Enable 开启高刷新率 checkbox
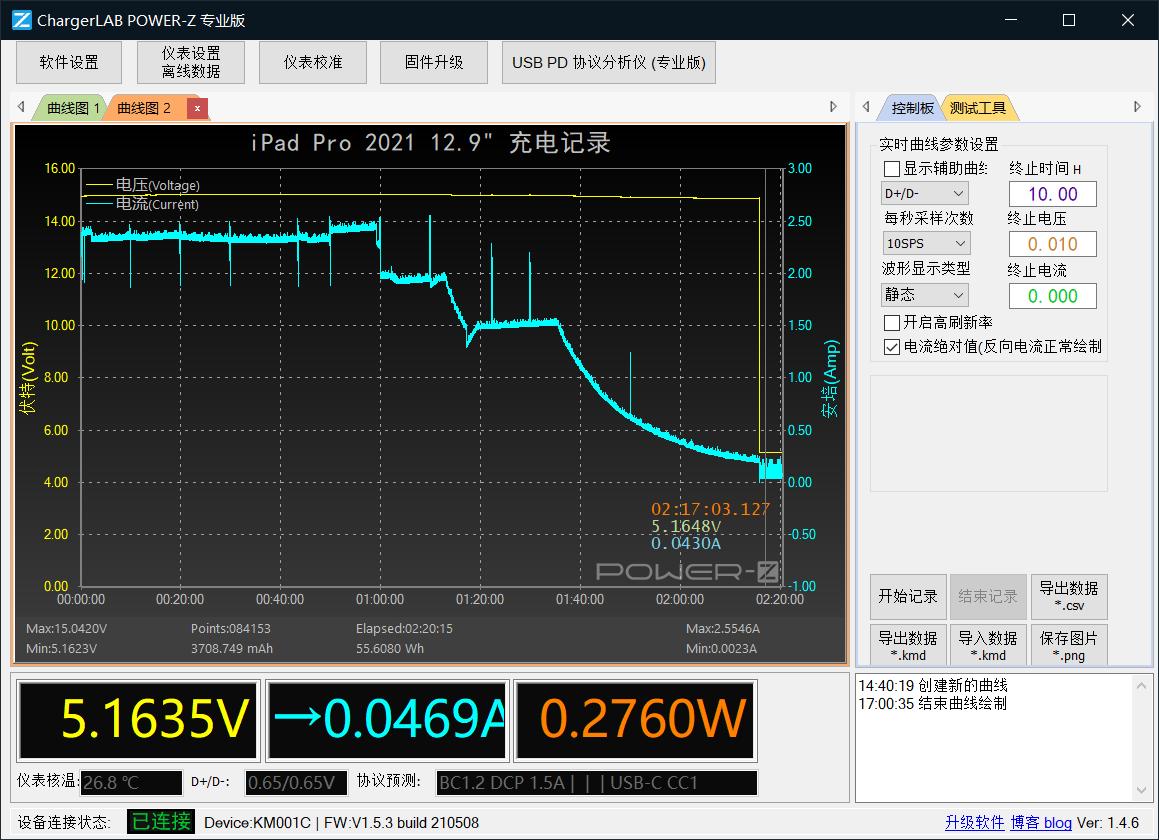The height and width of the screenshot is (840, 1159). 892,323
